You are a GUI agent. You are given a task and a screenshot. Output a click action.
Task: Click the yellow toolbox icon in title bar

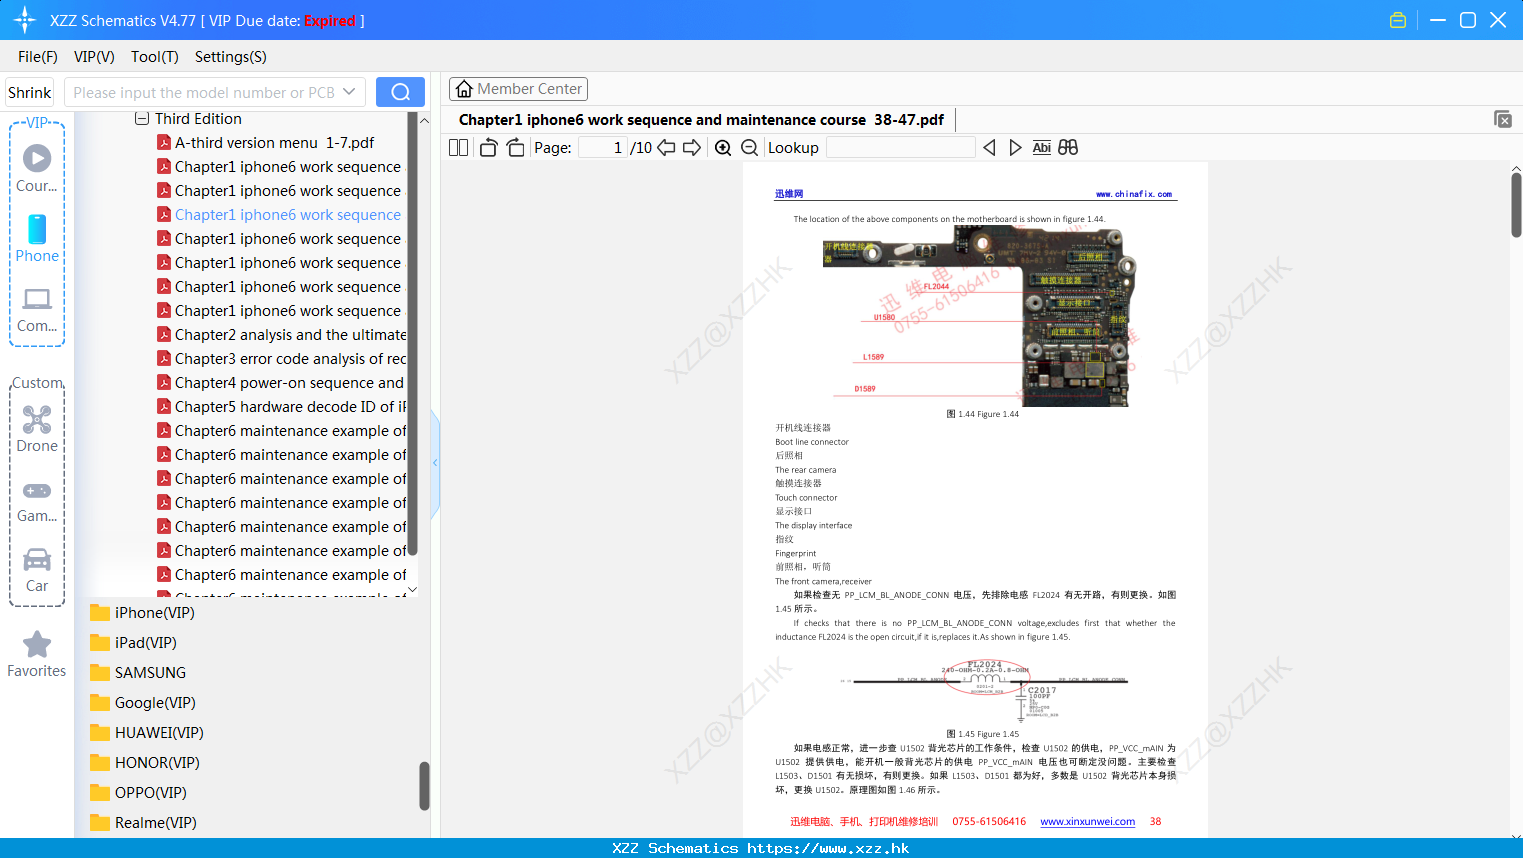point(1398,20)
